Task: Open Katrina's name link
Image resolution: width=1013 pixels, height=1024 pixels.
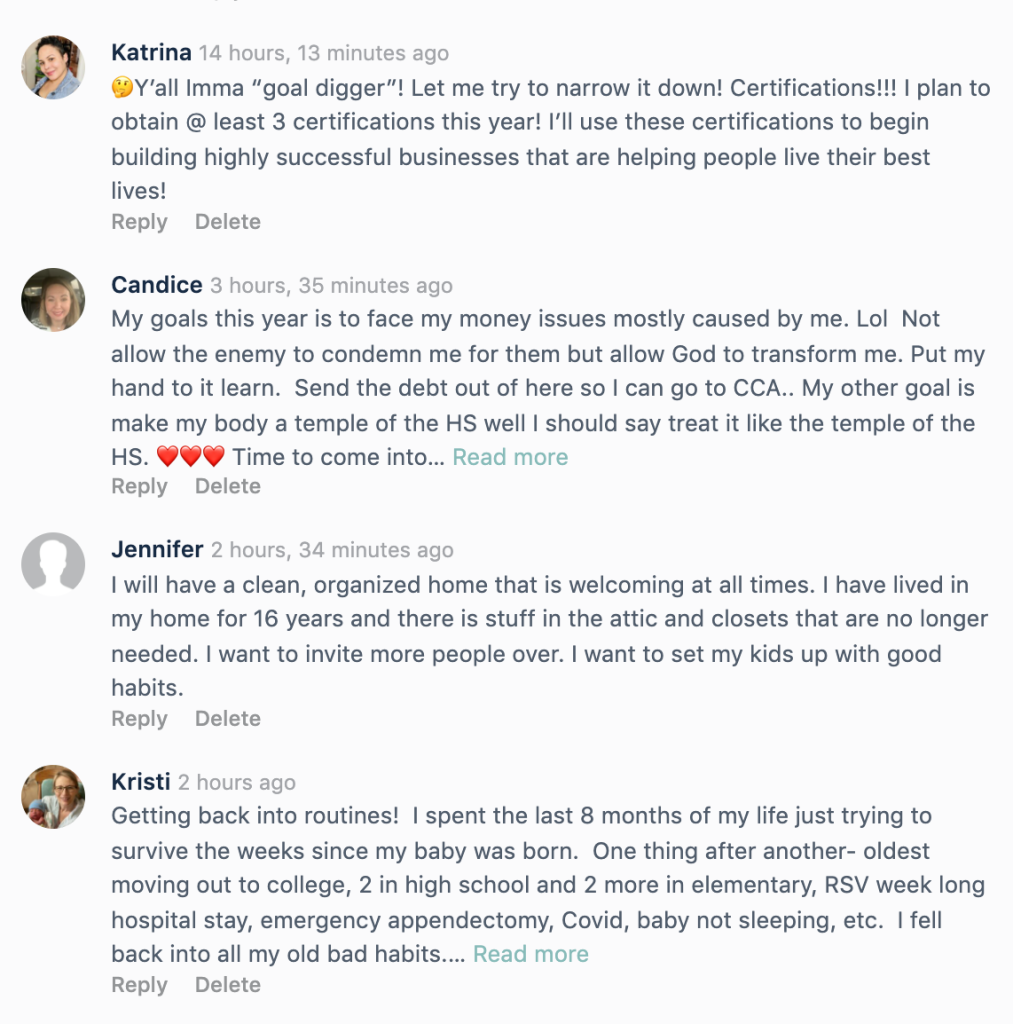Action: 151,53
